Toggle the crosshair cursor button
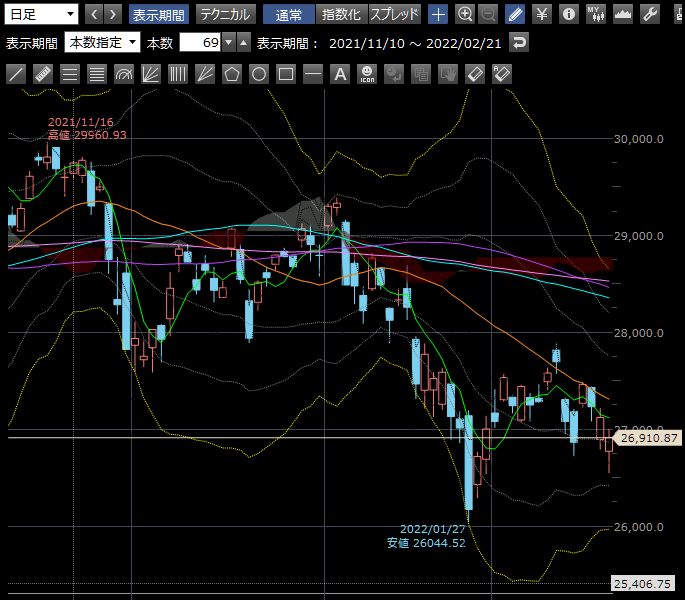This screenshot has height=600, width=685. pyautogui.click(x=439, y=14)
